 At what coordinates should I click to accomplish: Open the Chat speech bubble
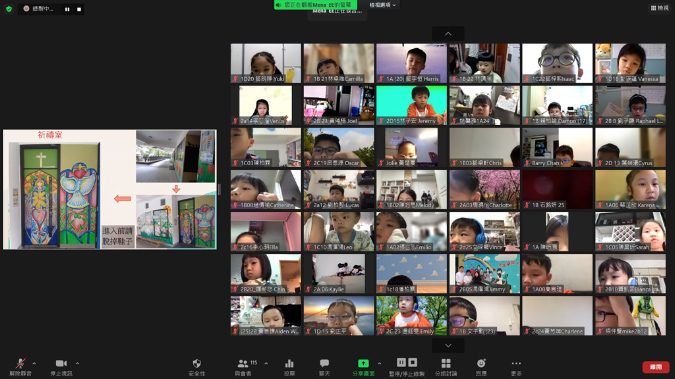point(324,367)
